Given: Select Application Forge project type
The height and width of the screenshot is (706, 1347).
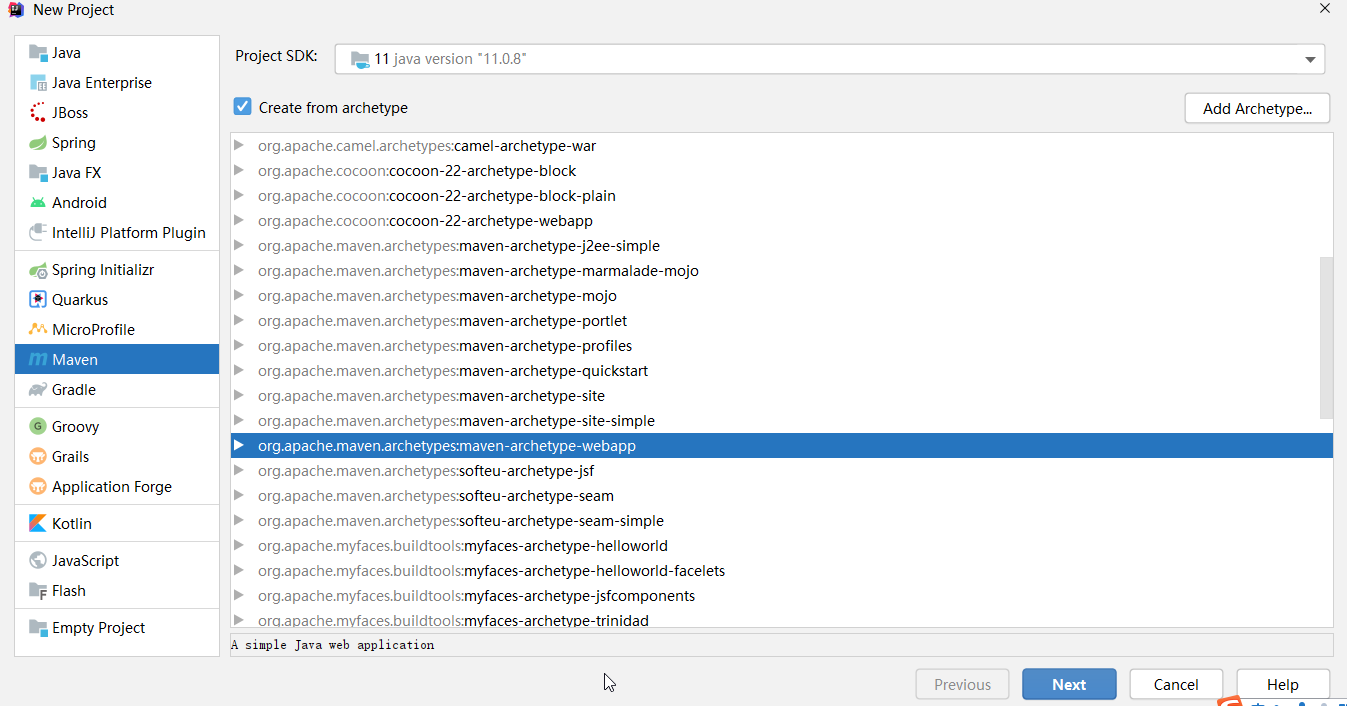Looking at the screenshot, I should click(117, 487).
